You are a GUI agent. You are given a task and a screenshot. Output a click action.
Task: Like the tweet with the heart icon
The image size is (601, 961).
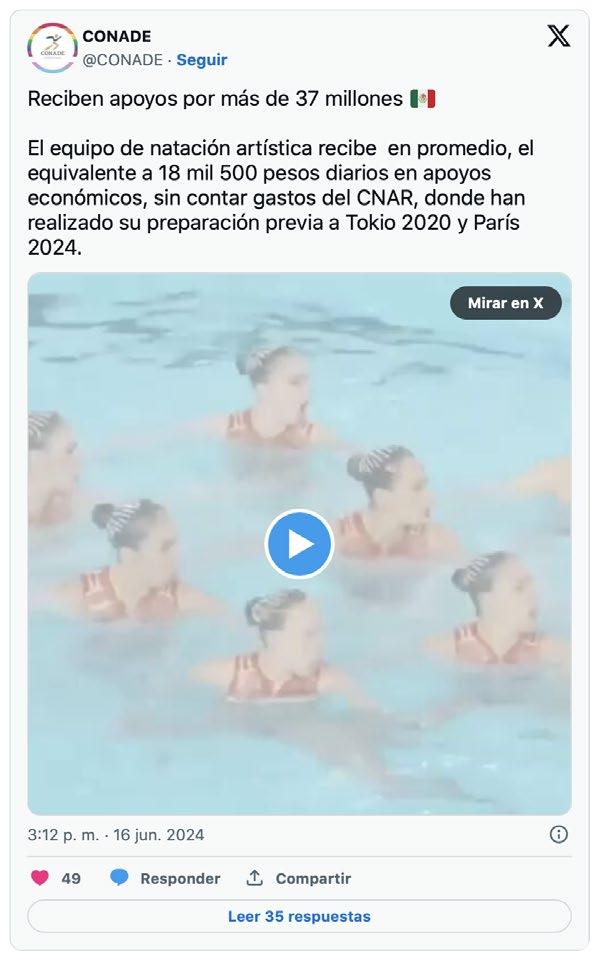pos(40,878)
